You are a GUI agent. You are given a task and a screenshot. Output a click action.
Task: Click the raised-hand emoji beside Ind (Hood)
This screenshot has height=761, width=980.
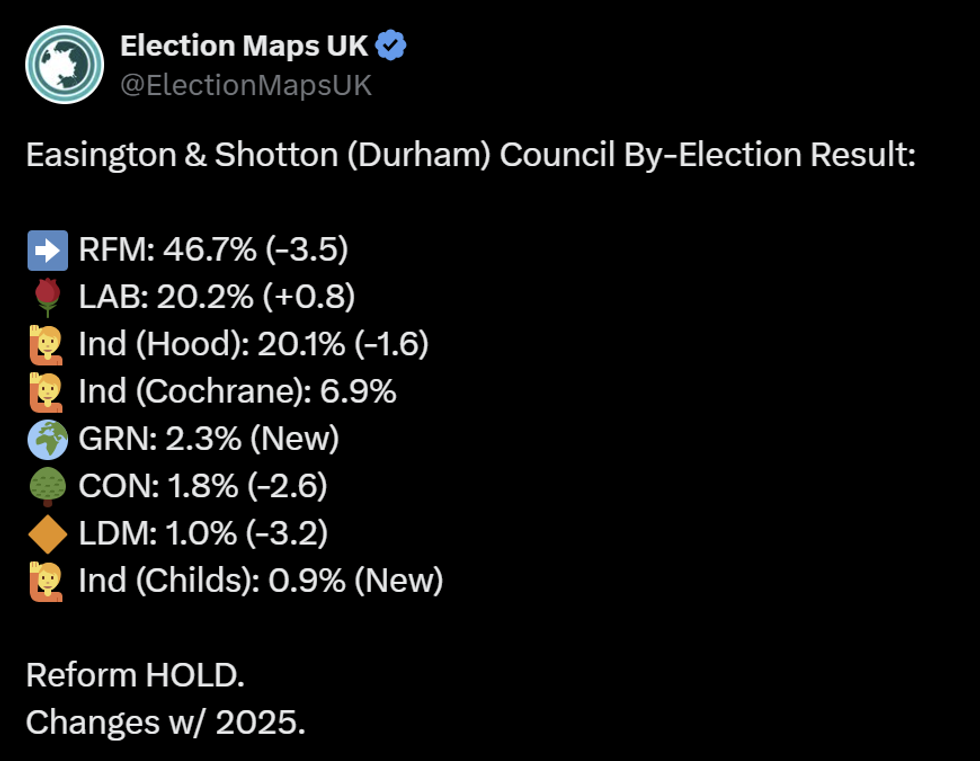click(x=47, y=344)
